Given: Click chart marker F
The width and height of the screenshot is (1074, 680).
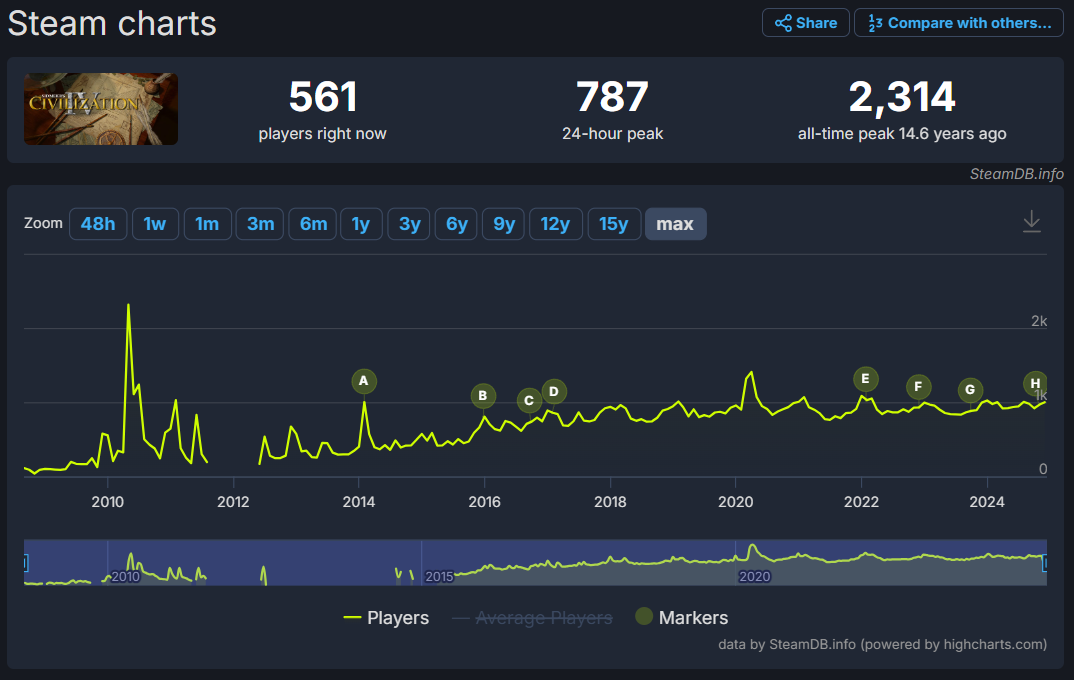Looking at the screenshot, I should tap(919, 387).
